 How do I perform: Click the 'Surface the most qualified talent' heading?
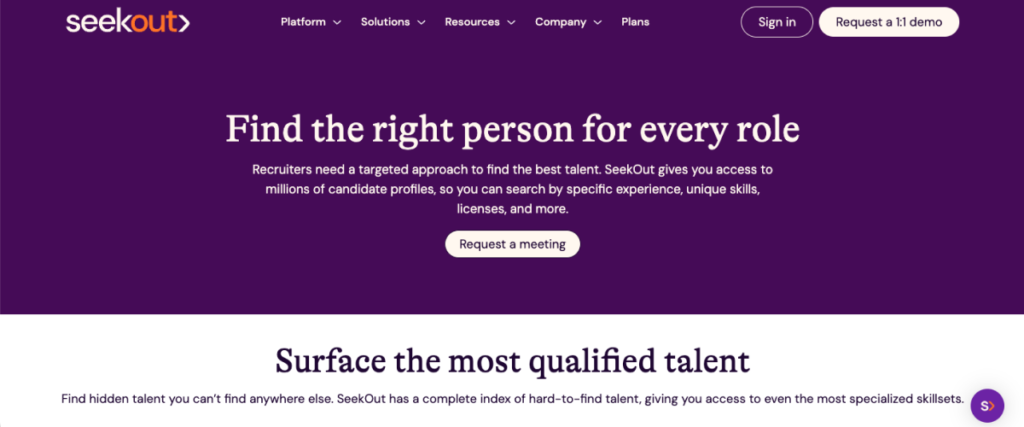click(x=512, y=360)
